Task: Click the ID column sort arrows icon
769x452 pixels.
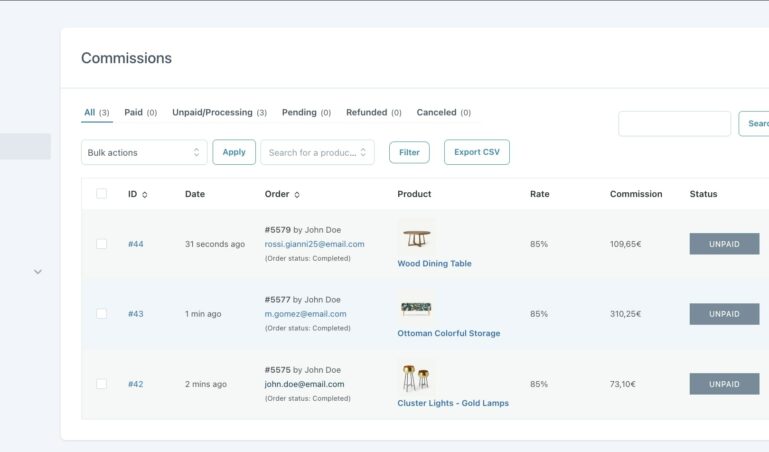Action: pyautogui.click(x=145, y=194)
